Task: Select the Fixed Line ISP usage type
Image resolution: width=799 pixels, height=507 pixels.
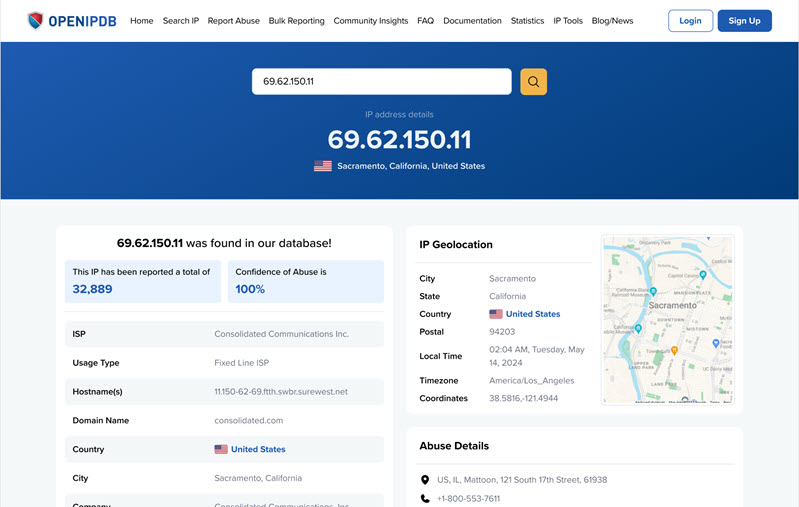Action: (242, 363)
